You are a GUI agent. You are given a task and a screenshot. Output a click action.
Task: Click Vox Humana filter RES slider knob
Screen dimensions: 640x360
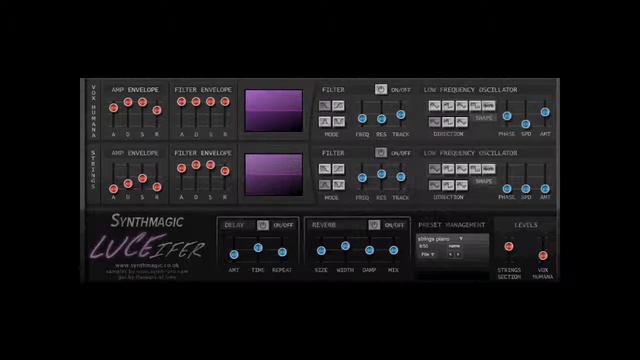(x=381, y=119)
